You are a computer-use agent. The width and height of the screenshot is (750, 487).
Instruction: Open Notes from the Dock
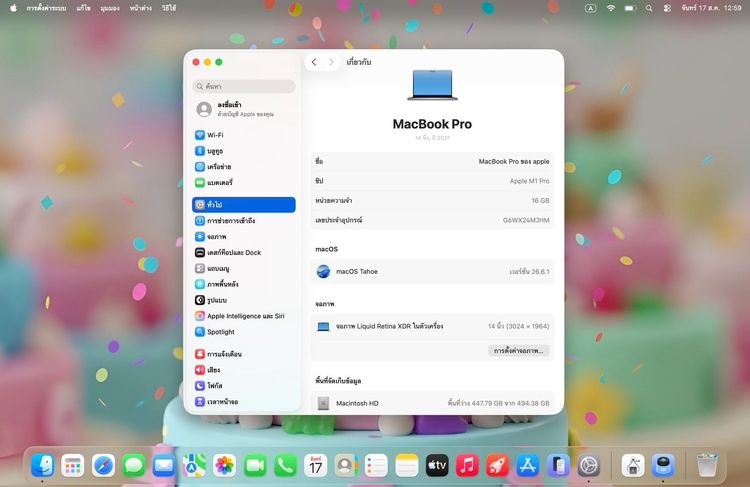(x=407, y=465)
